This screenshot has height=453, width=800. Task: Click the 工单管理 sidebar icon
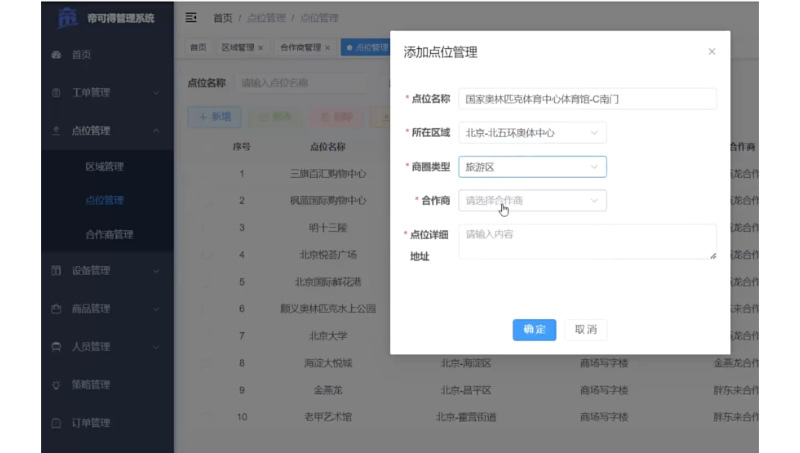[56, 93]
